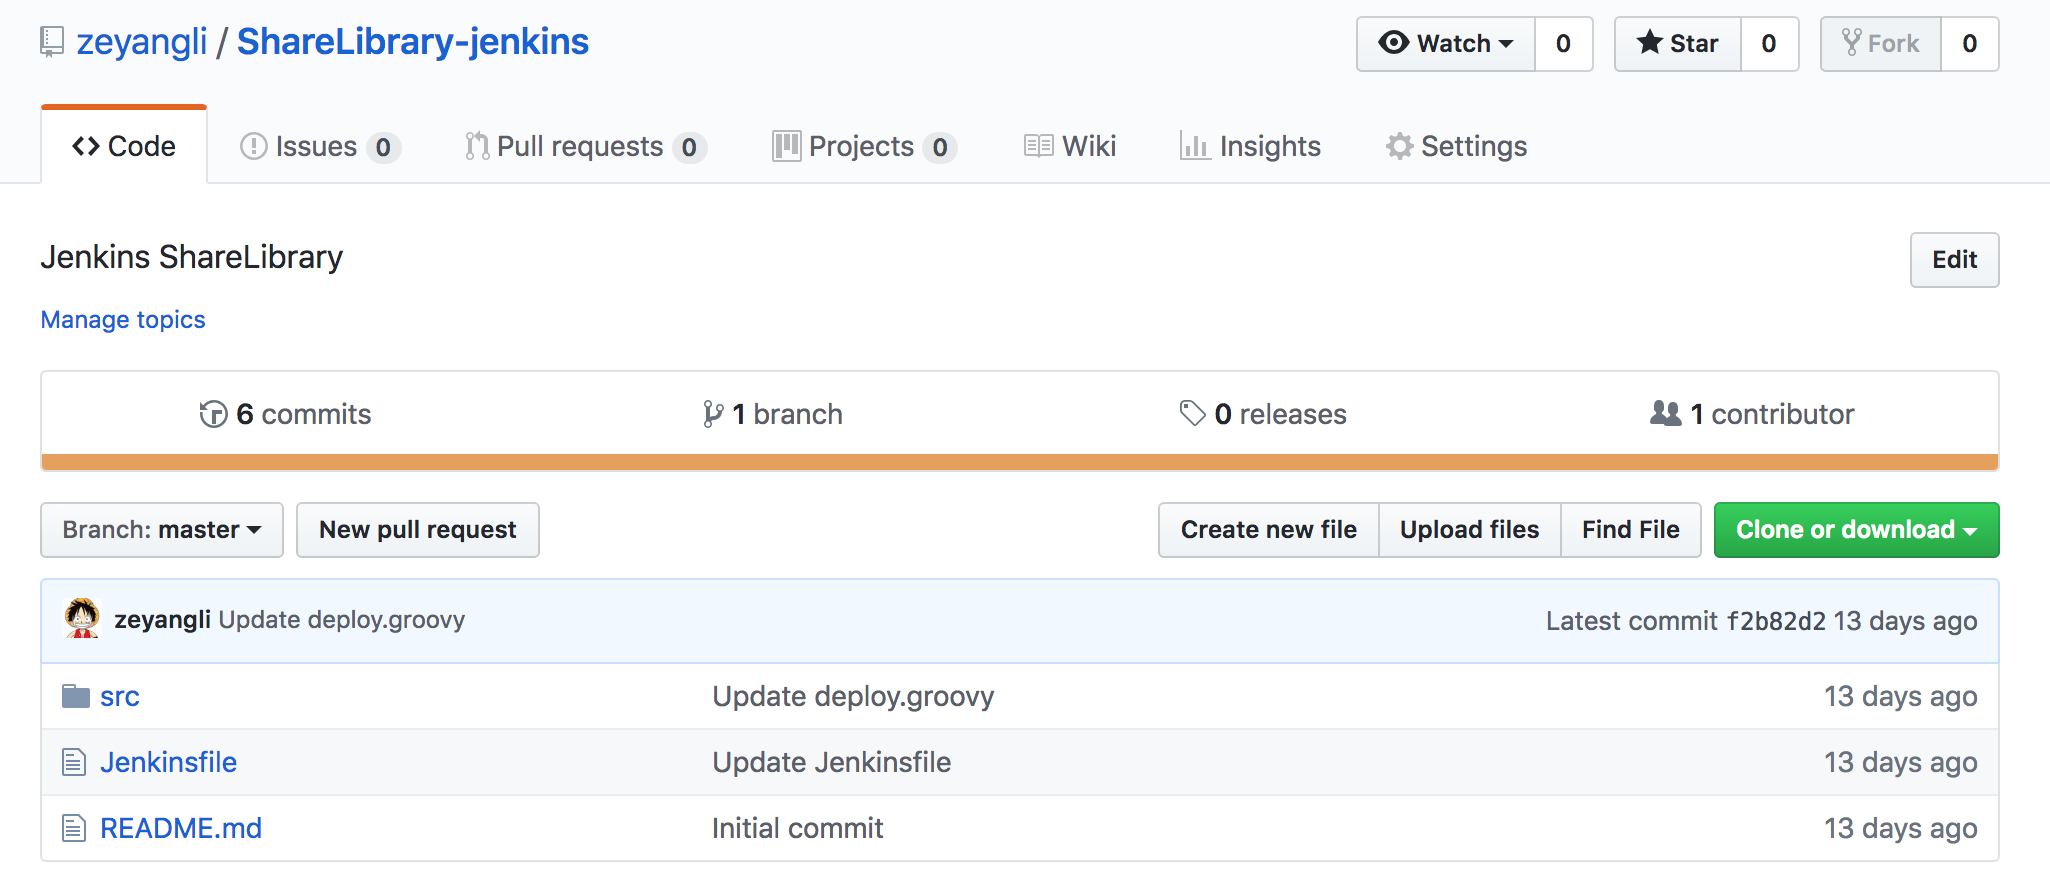
Task: Click the repository book icon beside zeyangli
Action: (x=52, y=42)
